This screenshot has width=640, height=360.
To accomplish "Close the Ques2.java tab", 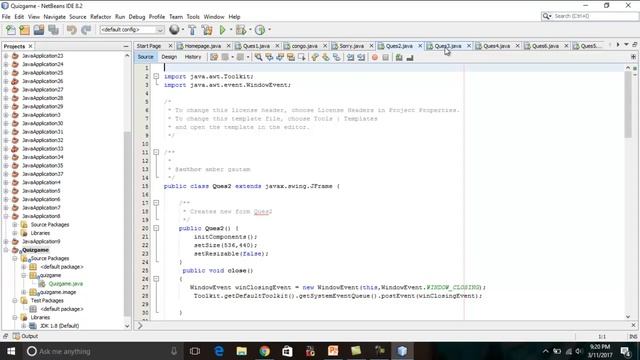I will [420, 46].
